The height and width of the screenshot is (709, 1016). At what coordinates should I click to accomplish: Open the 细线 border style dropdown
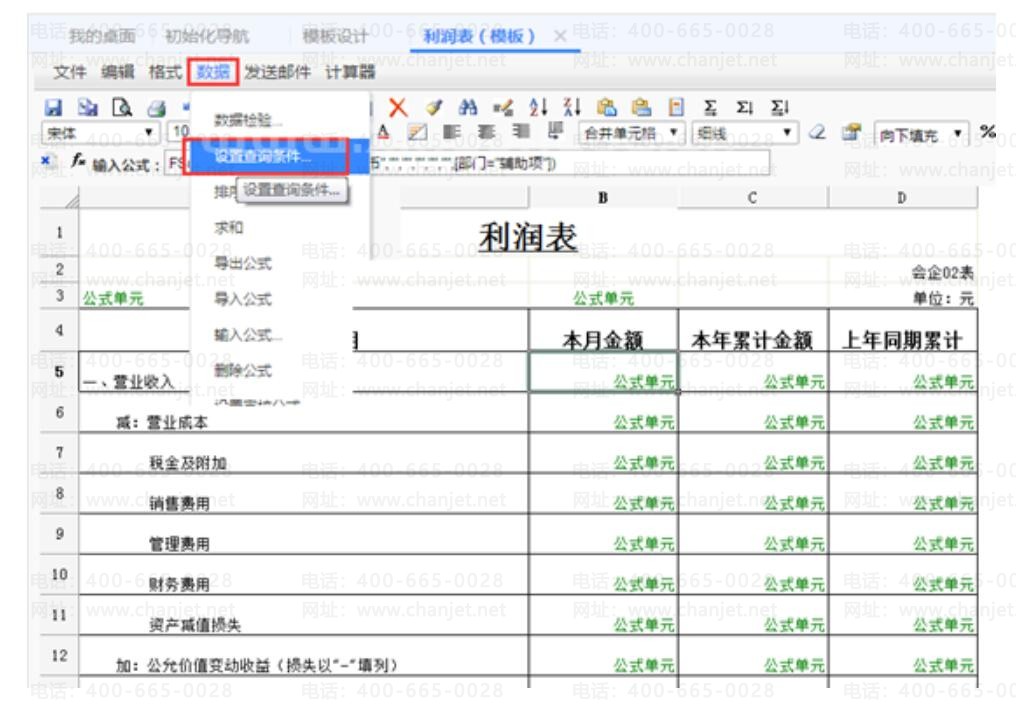(744, 133)
